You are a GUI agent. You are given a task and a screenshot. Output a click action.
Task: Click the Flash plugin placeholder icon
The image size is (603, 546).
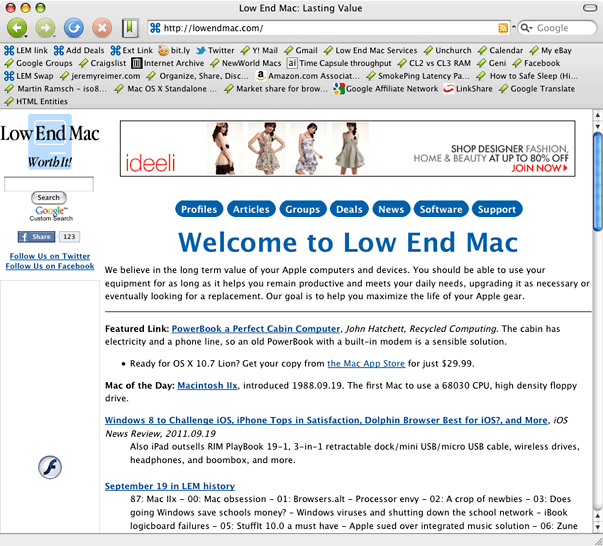pos(50,467)
